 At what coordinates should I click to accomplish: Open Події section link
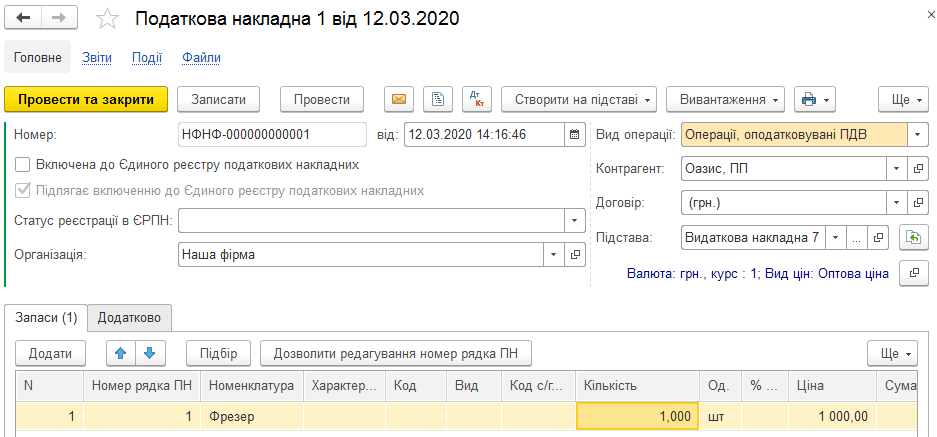pos(147,57)
